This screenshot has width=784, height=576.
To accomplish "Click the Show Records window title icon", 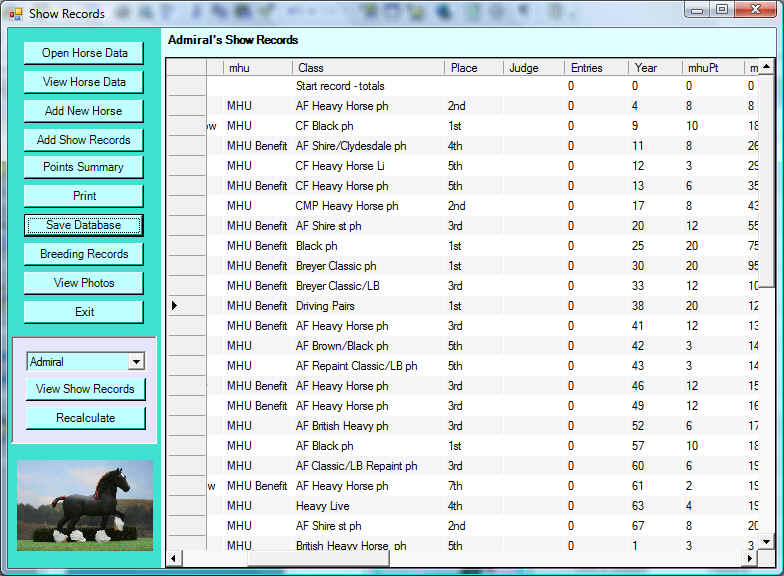I will [15, 13].
